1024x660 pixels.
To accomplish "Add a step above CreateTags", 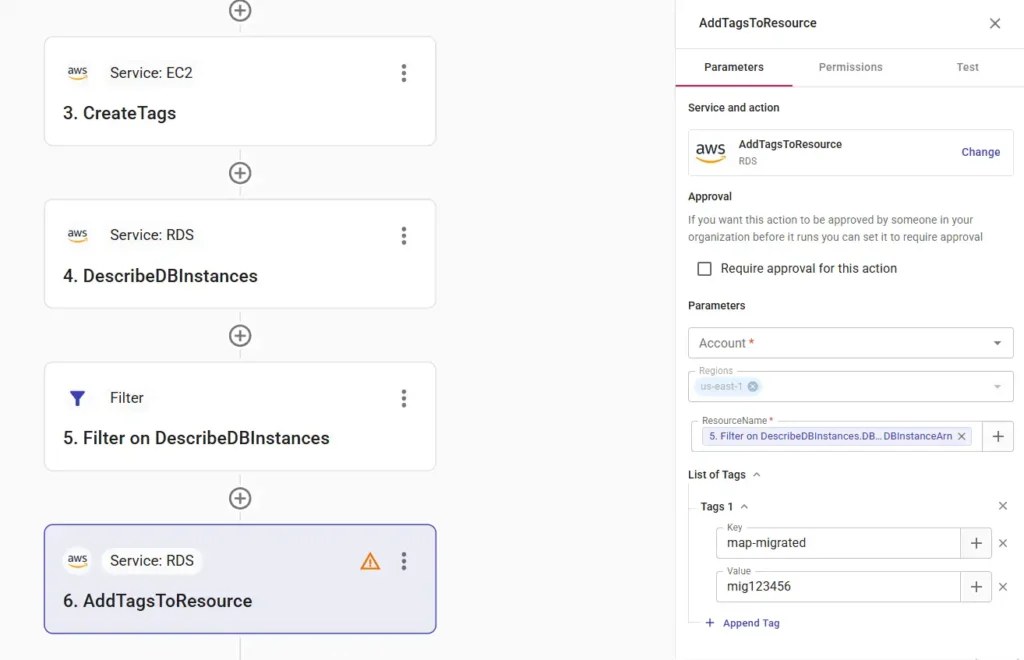I will [240, 10].
